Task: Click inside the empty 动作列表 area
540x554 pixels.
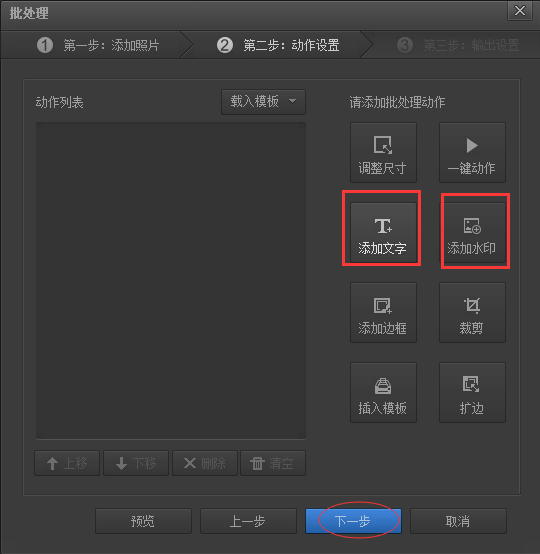Action: click(x=171, y=281)
